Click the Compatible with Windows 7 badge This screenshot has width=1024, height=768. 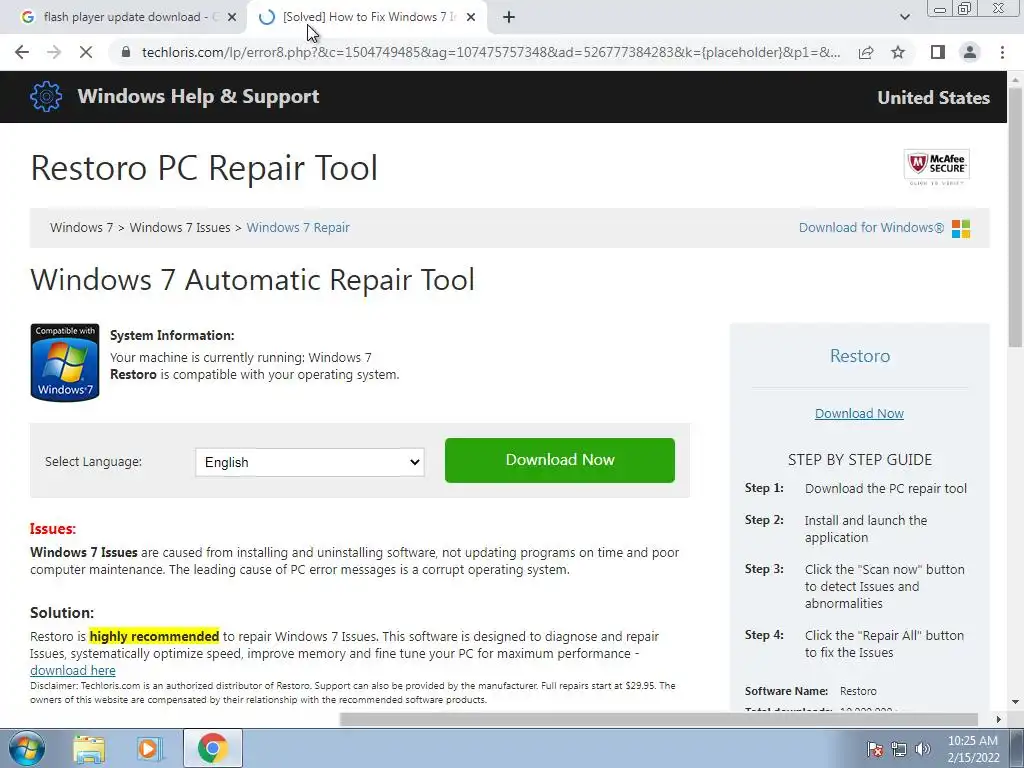[65, 362]
